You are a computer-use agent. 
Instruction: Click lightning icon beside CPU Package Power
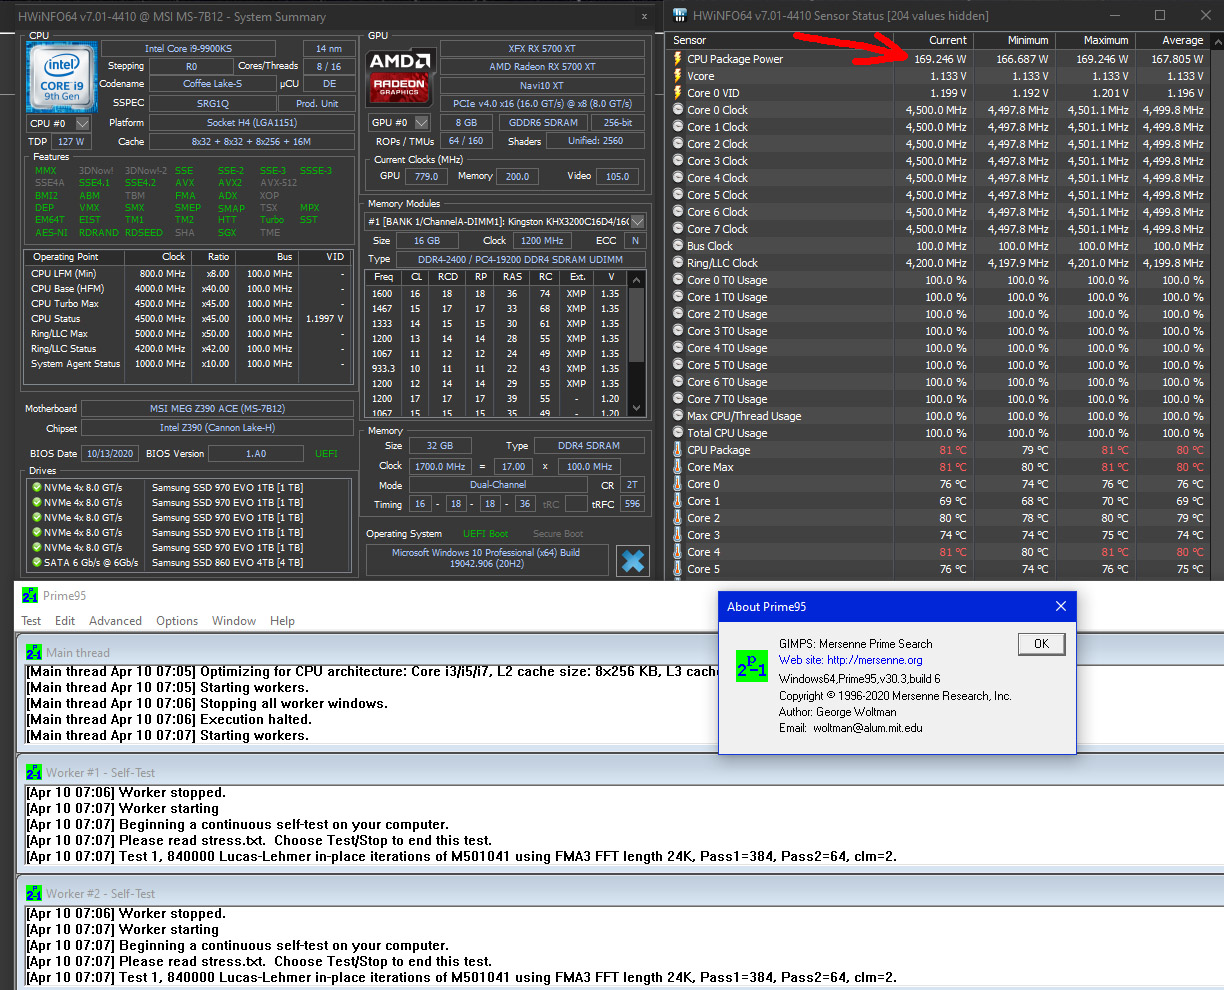click(x=678, y=59)
